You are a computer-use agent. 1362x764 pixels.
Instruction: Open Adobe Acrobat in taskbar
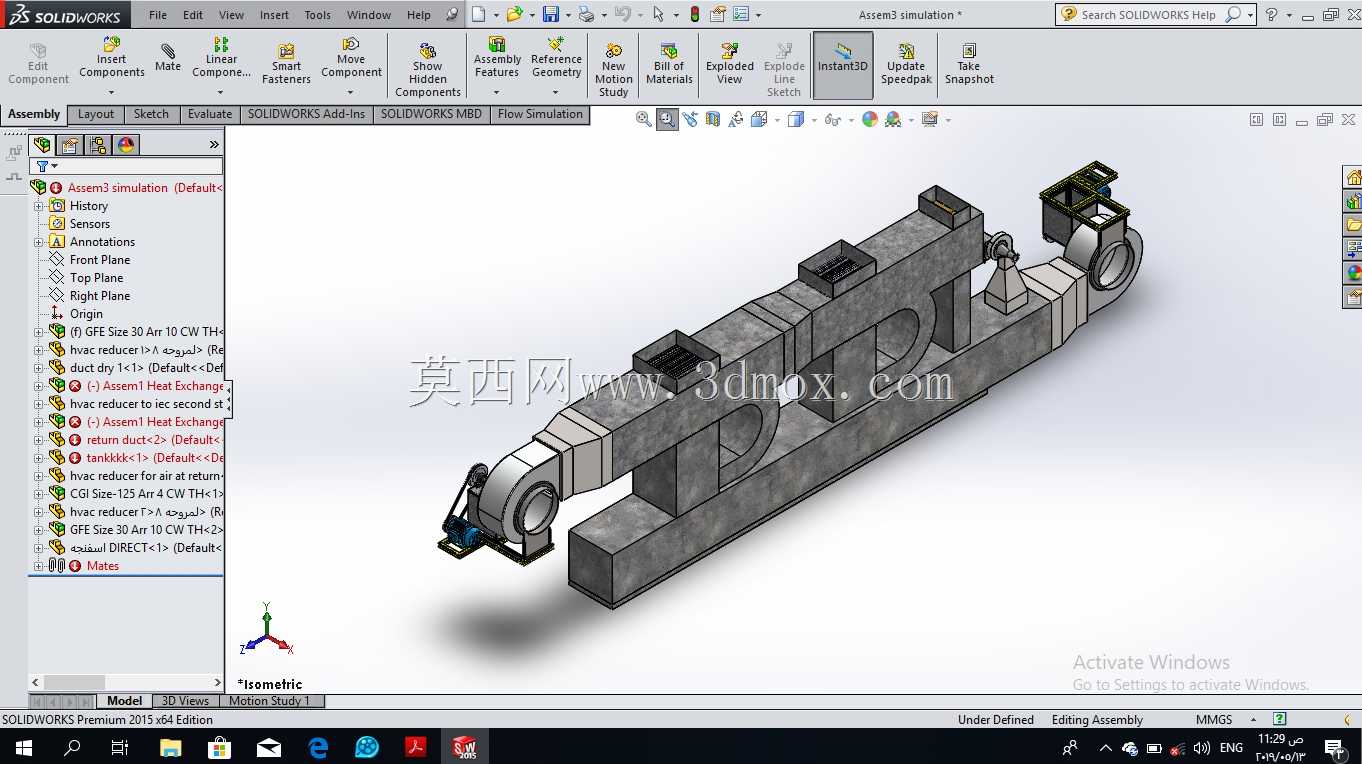[x=416, y=747]
